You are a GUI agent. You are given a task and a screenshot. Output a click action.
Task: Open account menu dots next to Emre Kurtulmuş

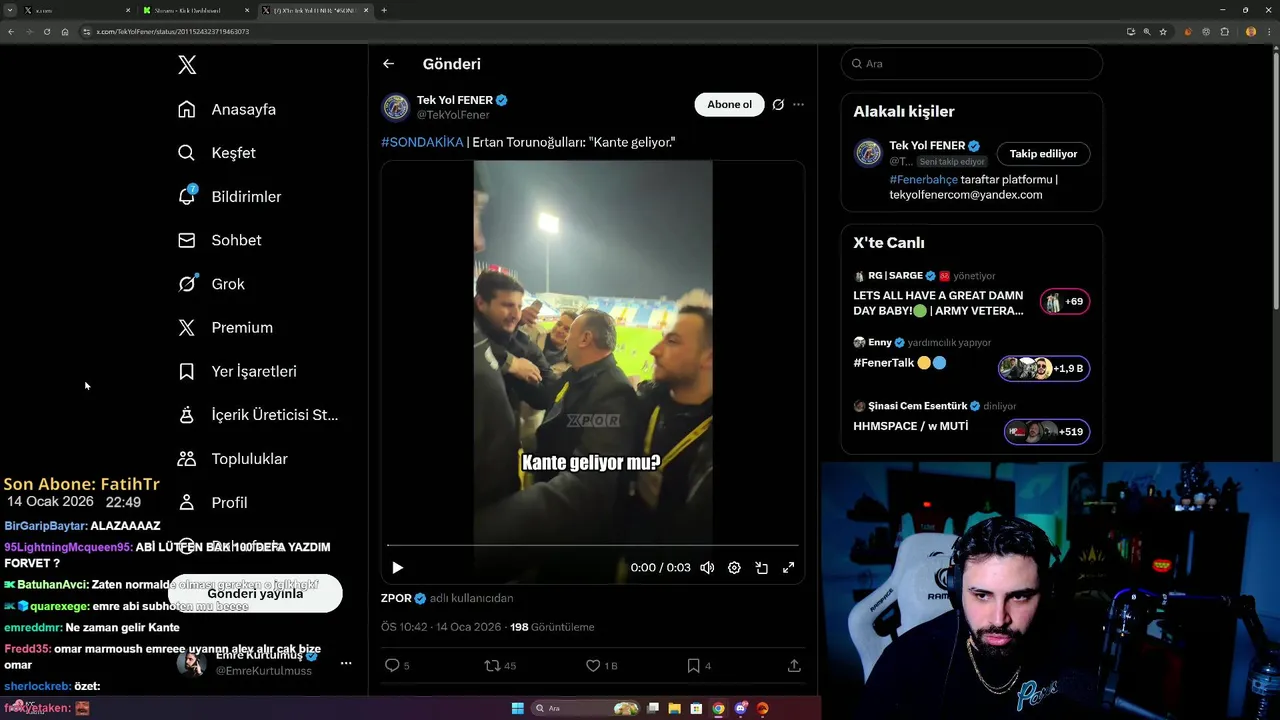[x=346, y=663]
